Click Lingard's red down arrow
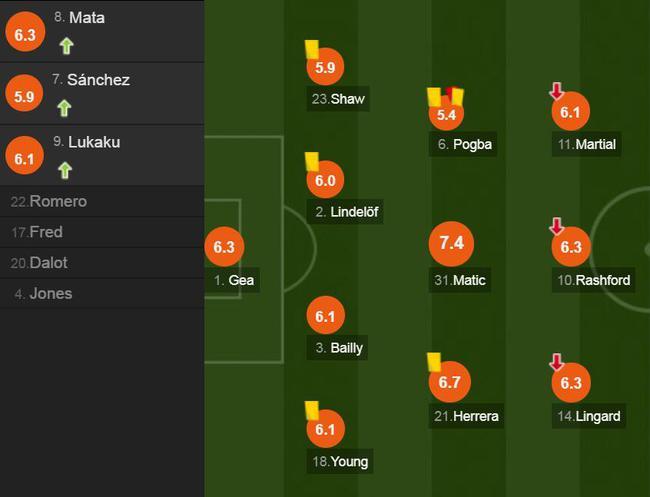 (556, 362)
